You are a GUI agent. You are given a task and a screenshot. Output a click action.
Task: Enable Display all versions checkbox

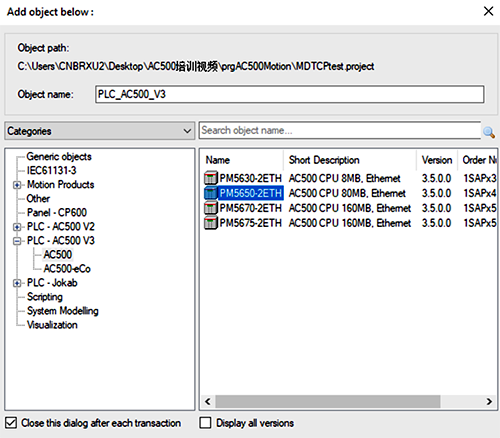205,423
